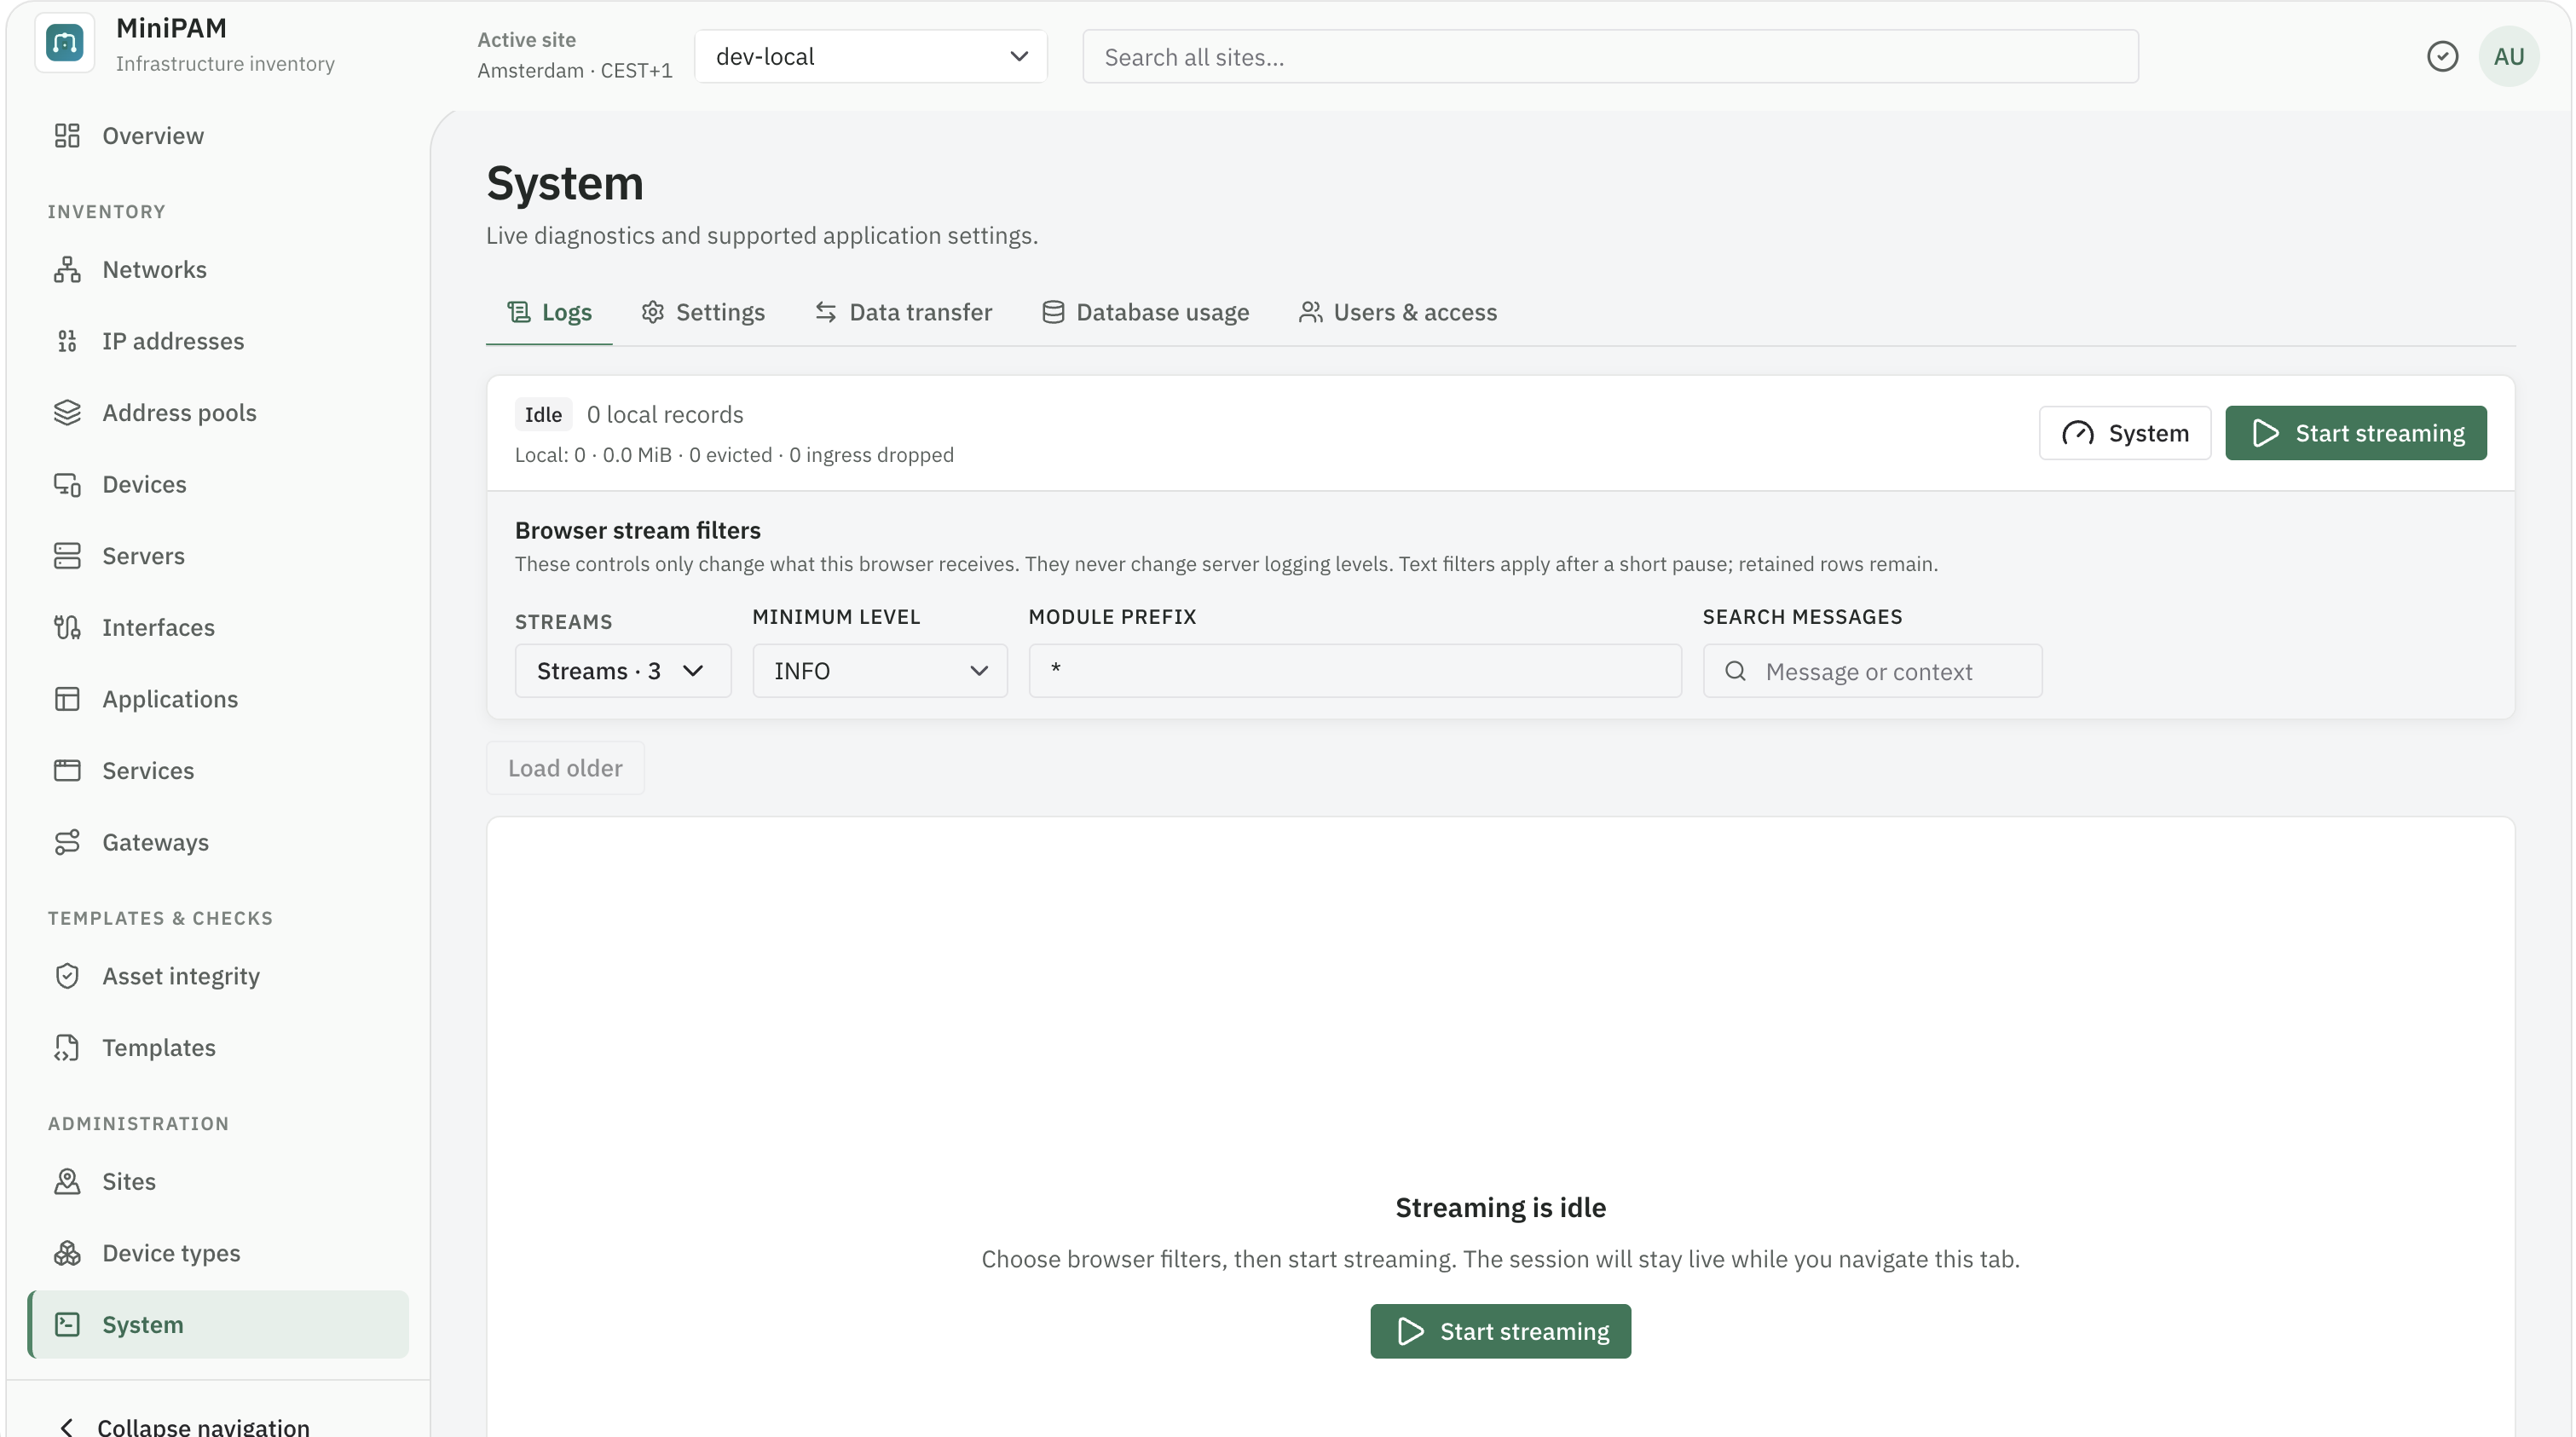
Task: Click the Browser stream filters heading
Action: coord(638,530)
